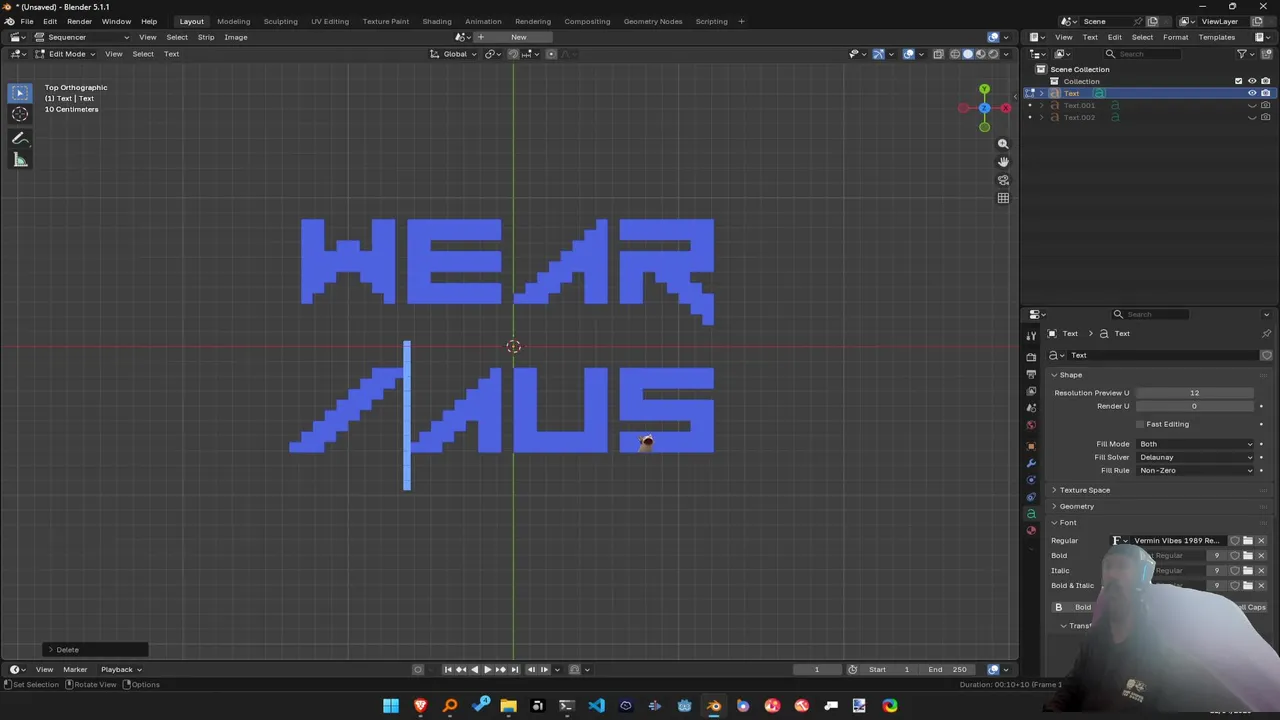This screenshot has height=720, width=1280.
Task: Switch to wireframe viewport shading
Action: tap(955, 54)
